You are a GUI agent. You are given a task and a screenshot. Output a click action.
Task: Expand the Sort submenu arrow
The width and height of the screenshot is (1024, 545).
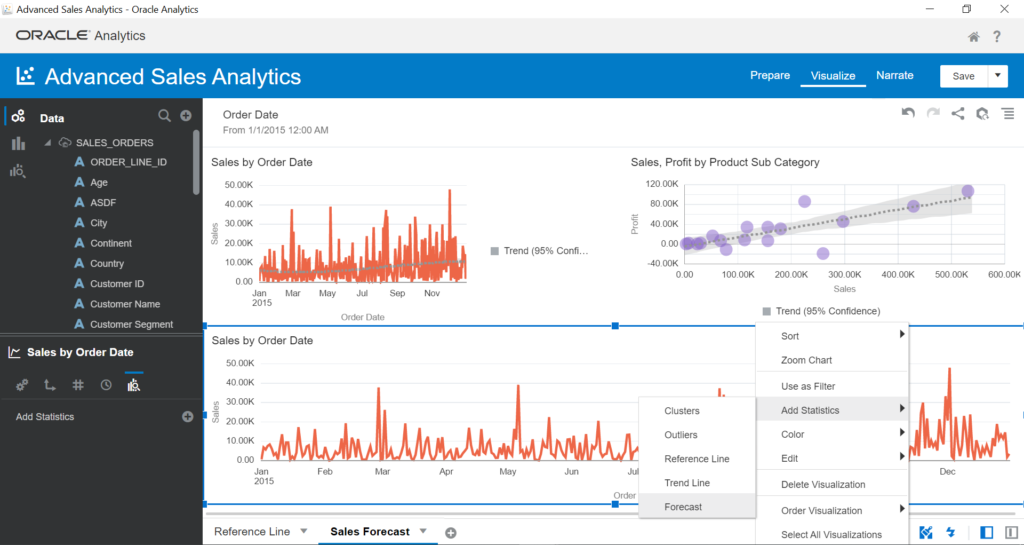902,334
